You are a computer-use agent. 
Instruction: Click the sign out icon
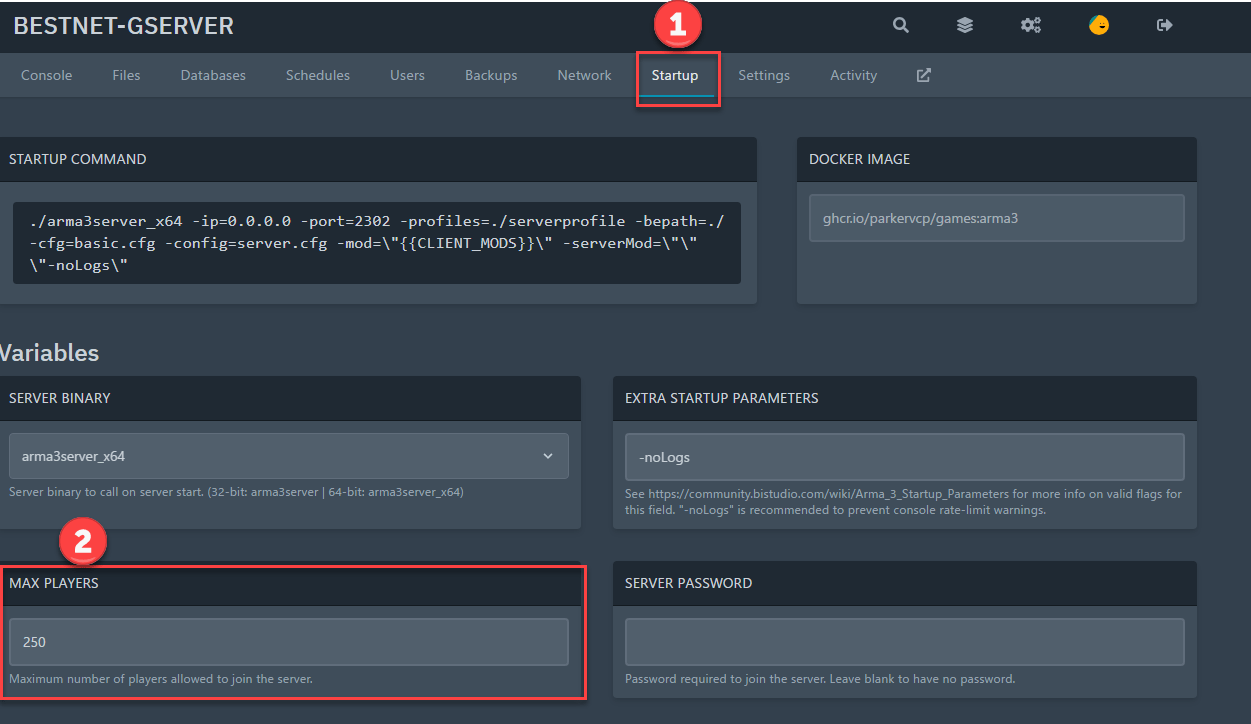coord(1164,26)
